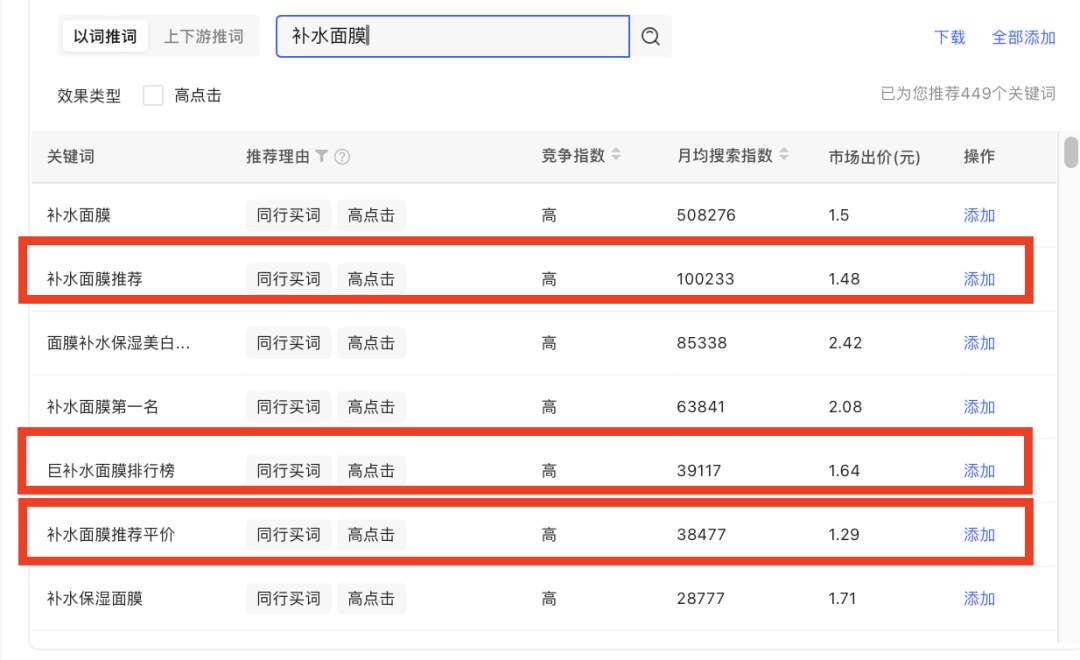This screenshot has width=1080, height=660.
Task: Switch to 上下游推词 tab
Action: pyautogui.click(x=203, y=36)
